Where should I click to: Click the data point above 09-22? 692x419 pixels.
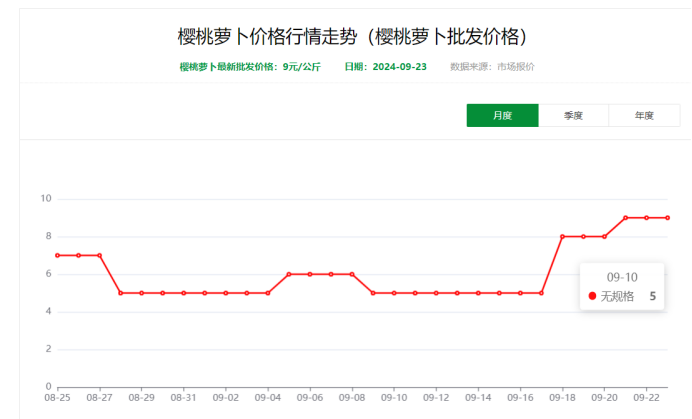coord(647,218)
